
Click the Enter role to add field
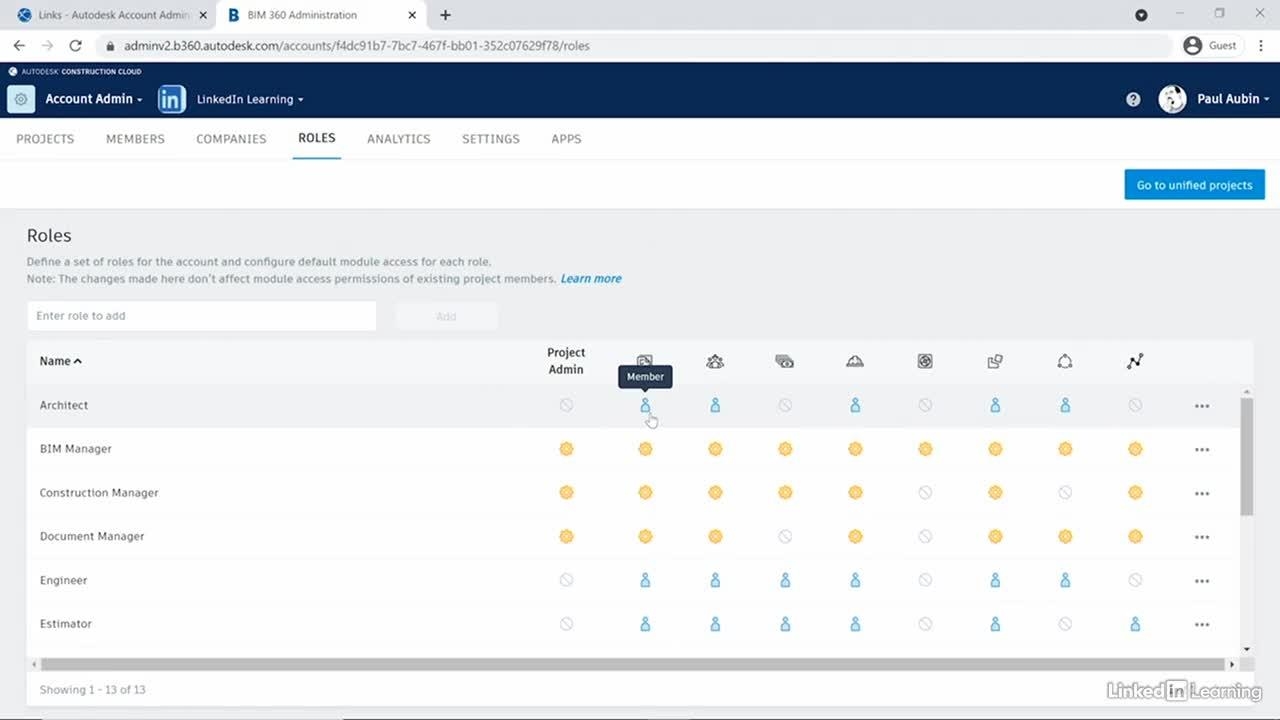pos(201,316)
